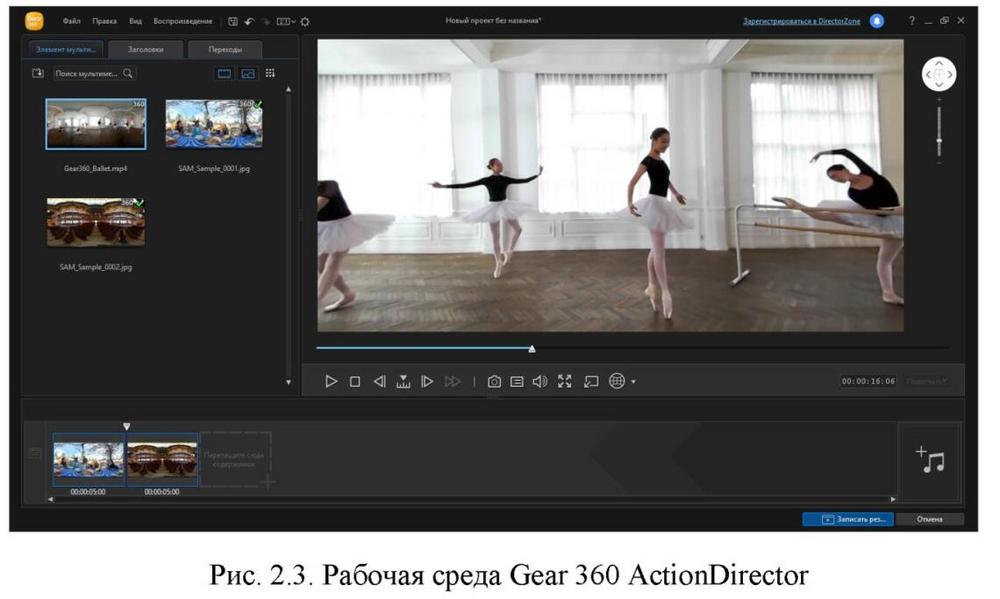Toggle video files filter in library
Viewport: 1000px width, 599px height.
tap(224, 73)
